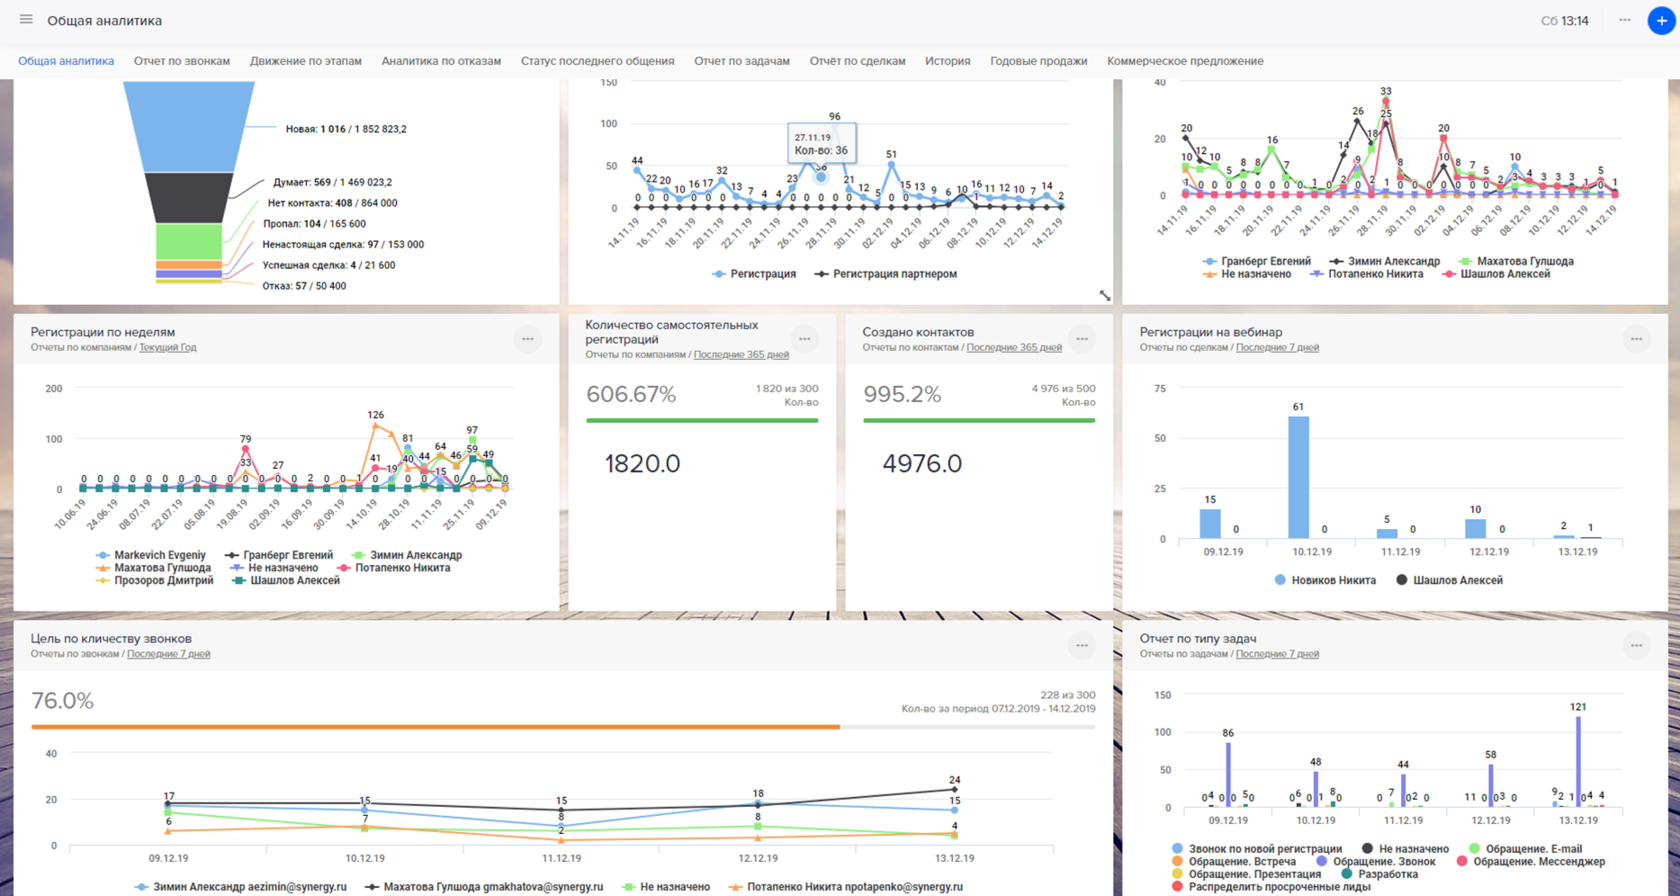The width and height of the screenshot is (1680, 896).
Task: Toggle Зимин Александр aezimin@synergy.ru legend item
Action: (241, 887)
